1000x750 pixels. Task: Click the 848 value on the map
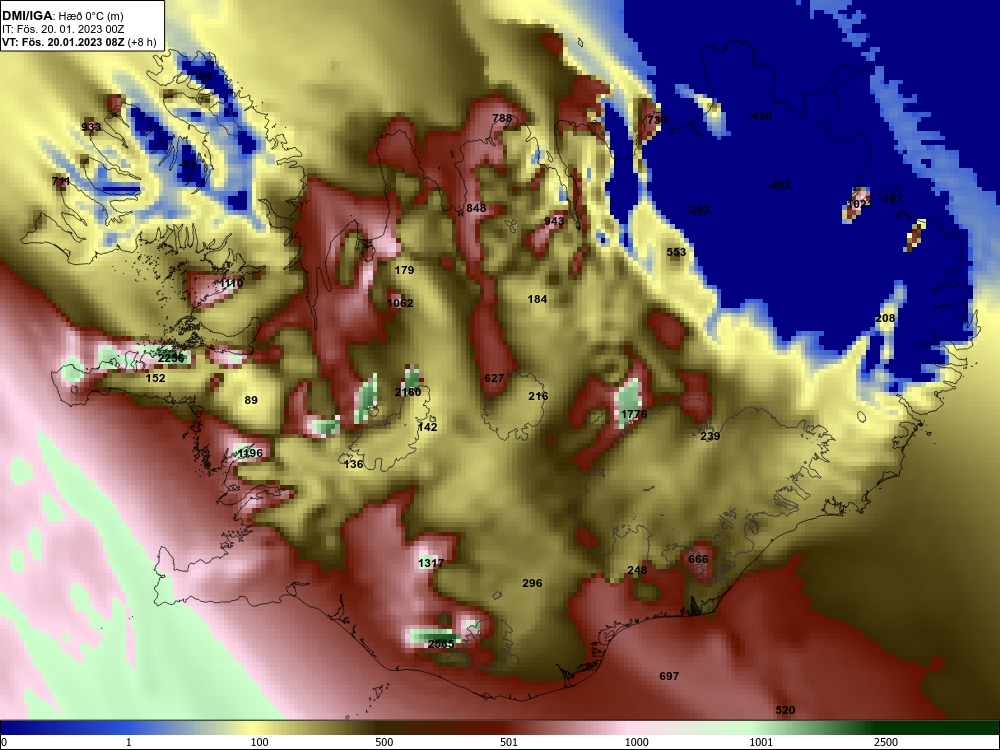click(x=476, y=208)
